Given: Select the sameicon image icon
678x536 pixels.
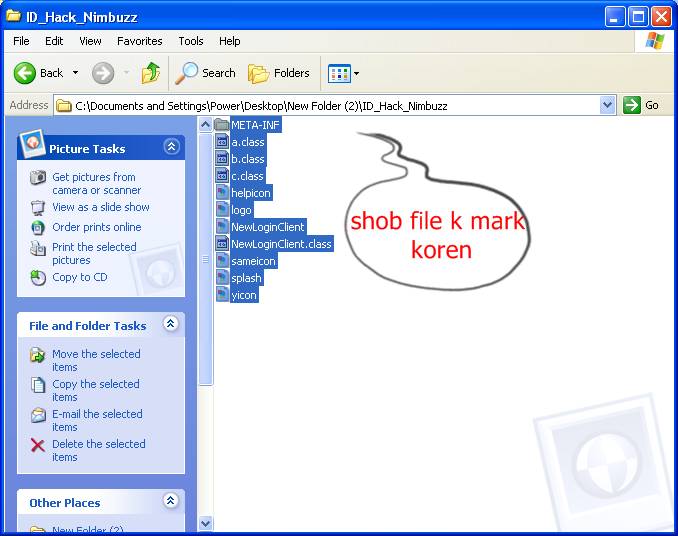Looking at the screenshot, I should coord(222,261).
